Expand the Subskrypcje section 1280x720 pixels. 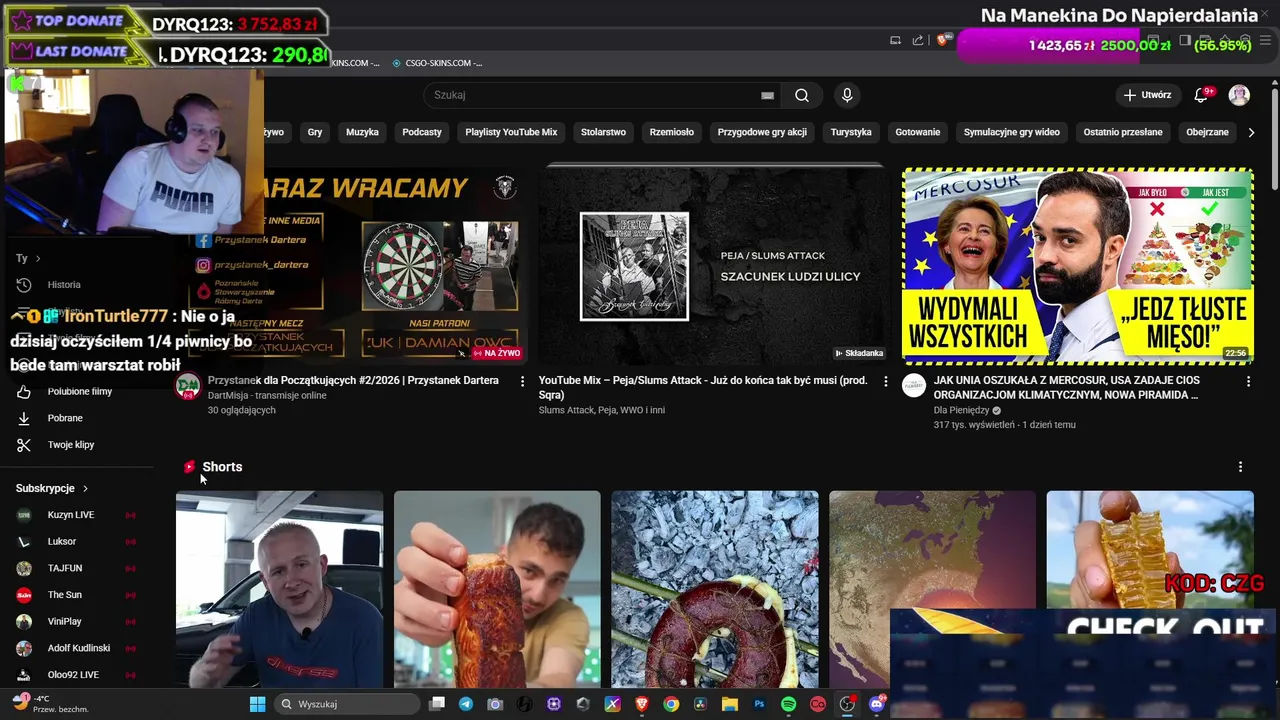52,488
